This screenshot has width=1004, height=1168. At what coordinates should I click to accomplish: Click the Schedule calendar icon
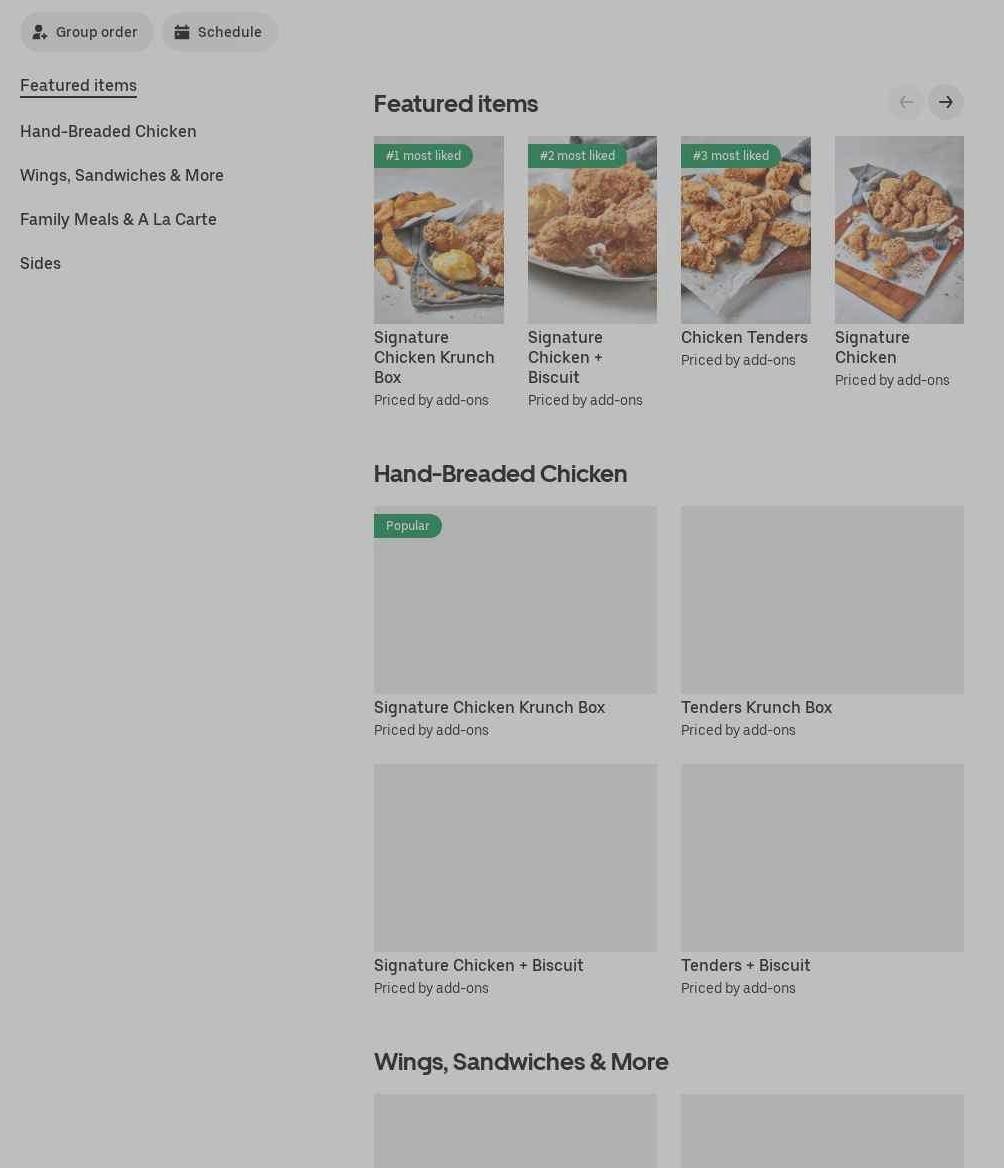tap(182, 32)
